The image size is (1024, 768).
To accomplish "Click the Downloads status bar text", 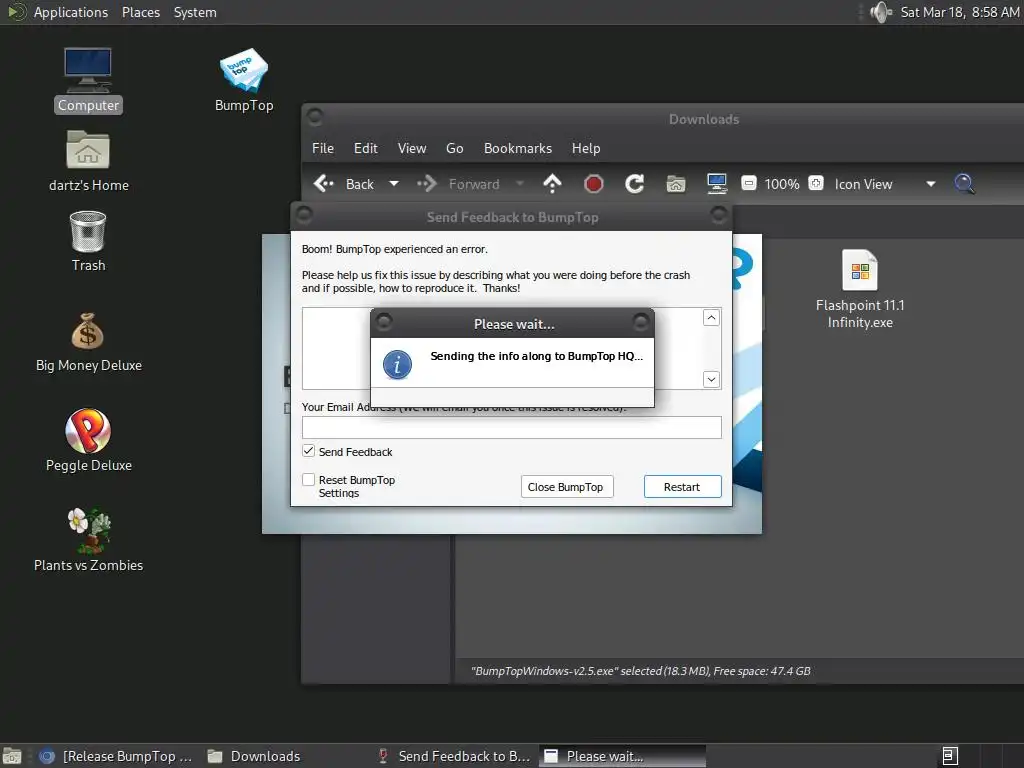I will coord(641,671).
